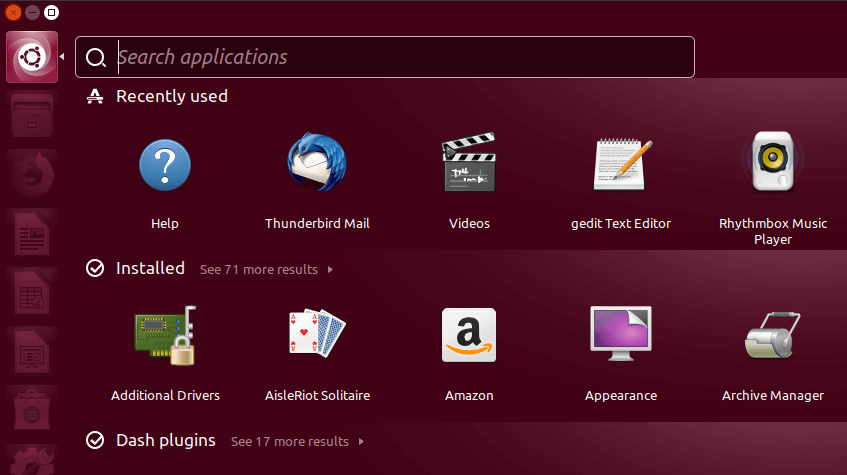Click arrow after See 17 more results
The width and height of the screenshot is (847, 475).
(361, 441)
